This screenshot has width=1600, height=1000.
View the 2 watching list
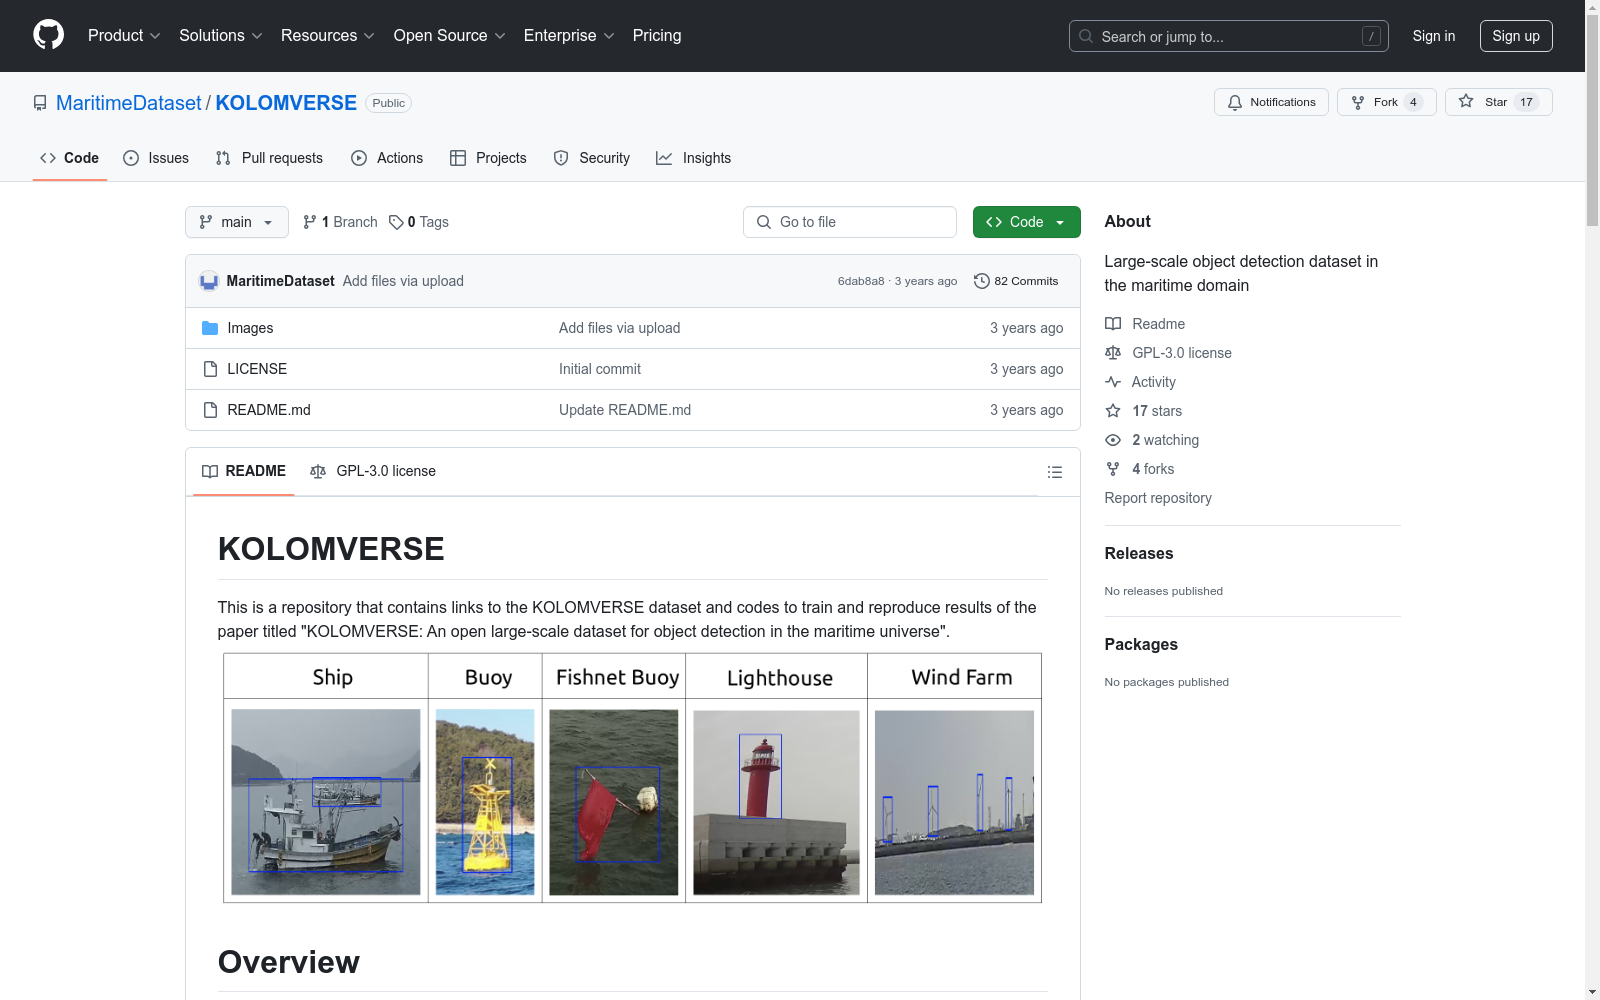click(1152, 440)
